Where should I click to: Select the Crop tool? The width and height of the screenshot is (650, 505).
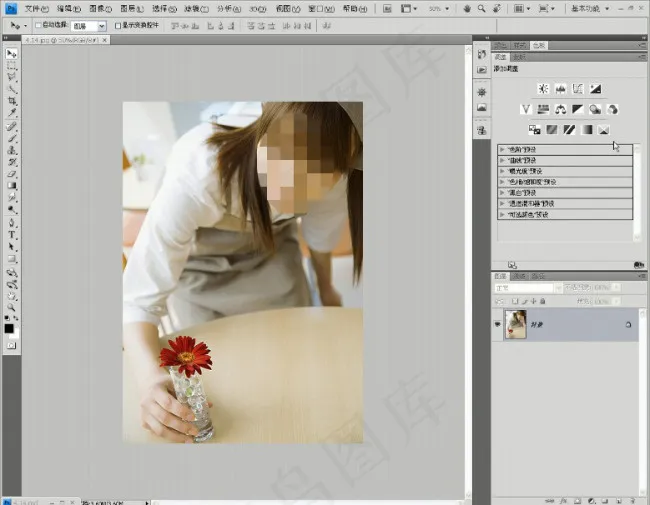point(12,101)
